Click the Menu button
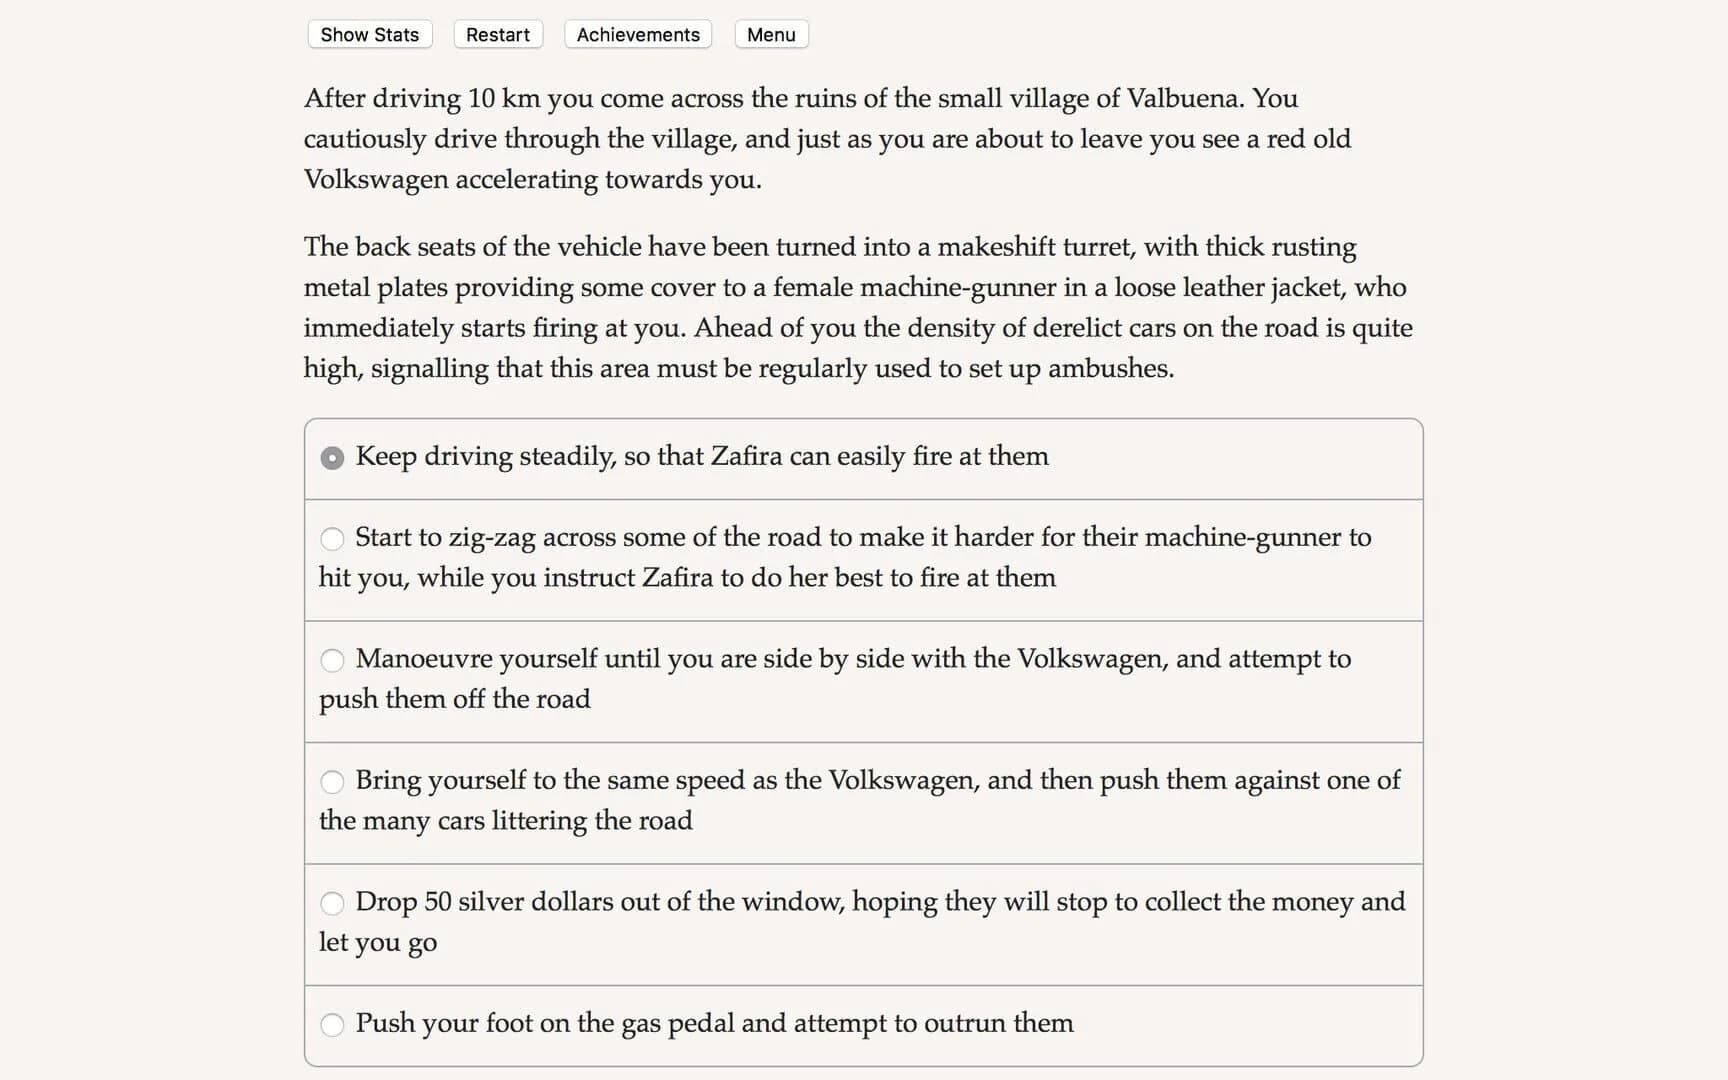The height and width of the screenshot is (1080, 1728). coord(770,34)
